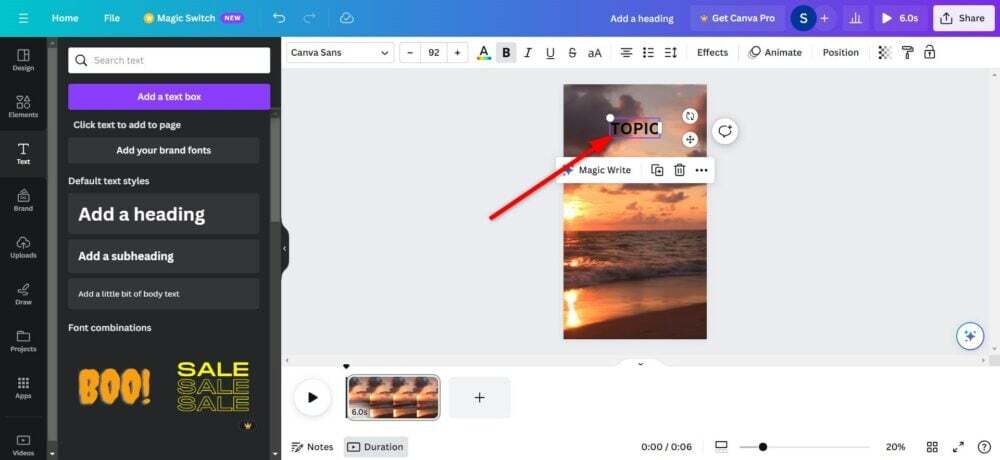Screen dimensions: 1000x460
Task: Open the Effects panel
Action: point(712,52)
